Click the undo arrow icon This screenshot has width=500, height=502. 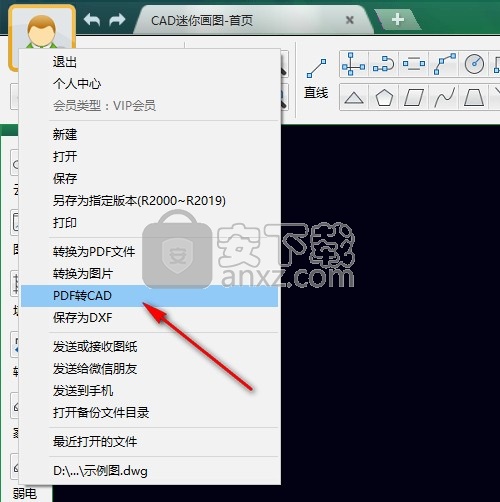coord(92,19)
